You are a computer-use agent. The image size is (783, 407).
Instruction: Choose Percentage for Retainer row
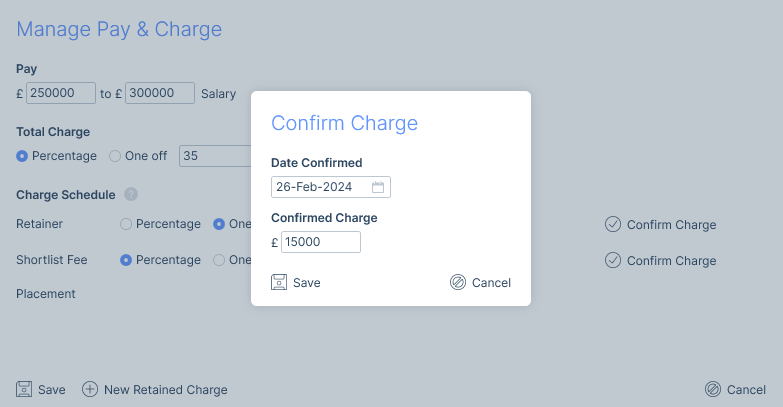(126, 224)
